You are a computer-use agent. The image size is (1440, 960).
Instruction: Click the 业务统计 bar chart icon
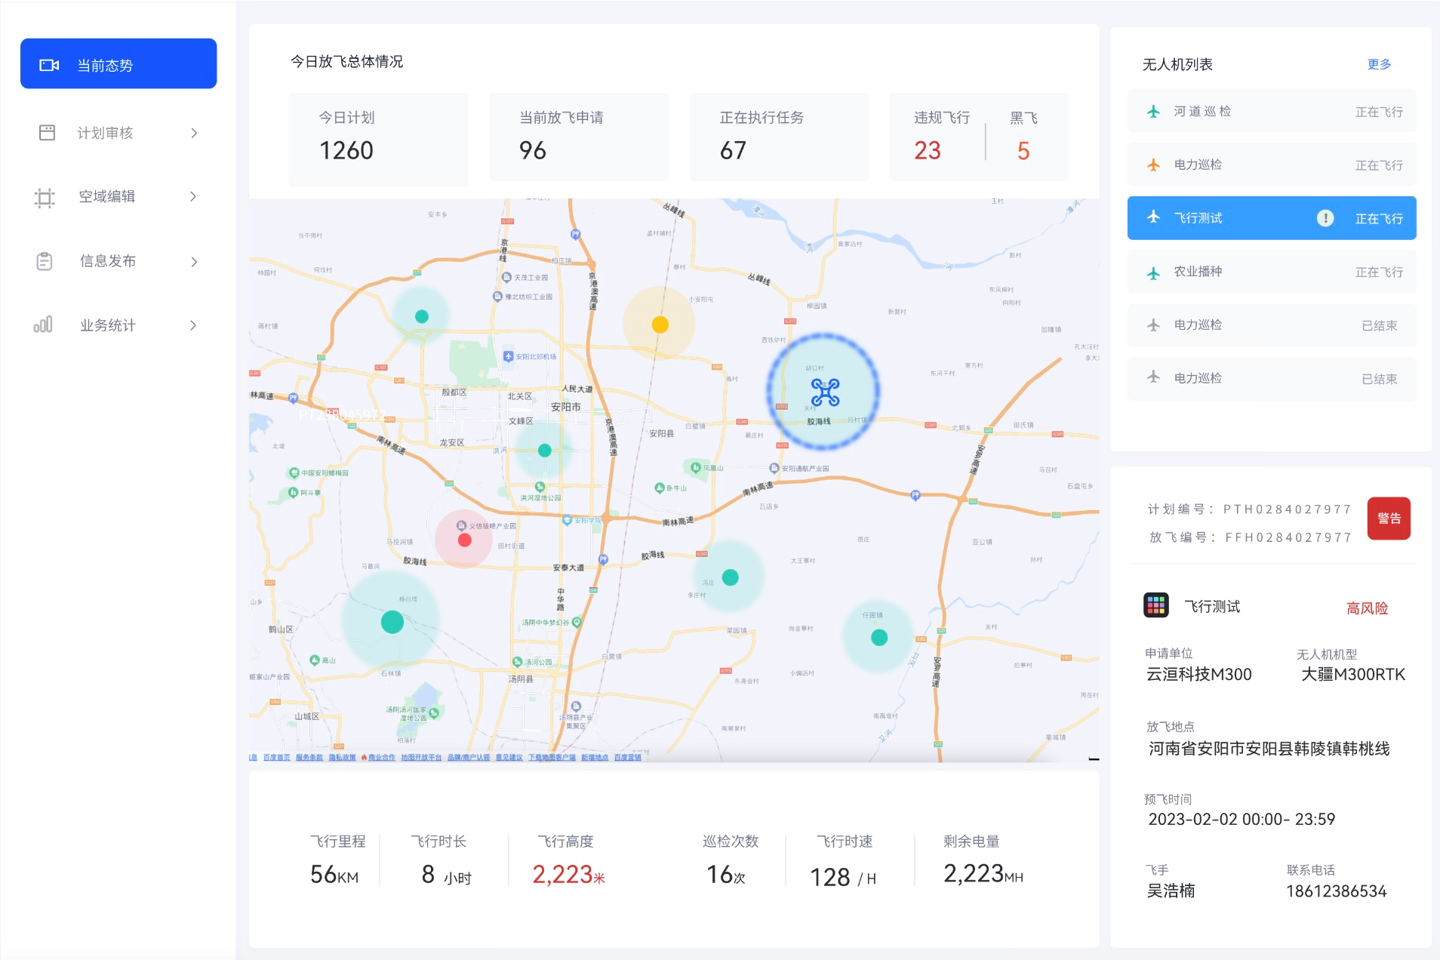43,325
